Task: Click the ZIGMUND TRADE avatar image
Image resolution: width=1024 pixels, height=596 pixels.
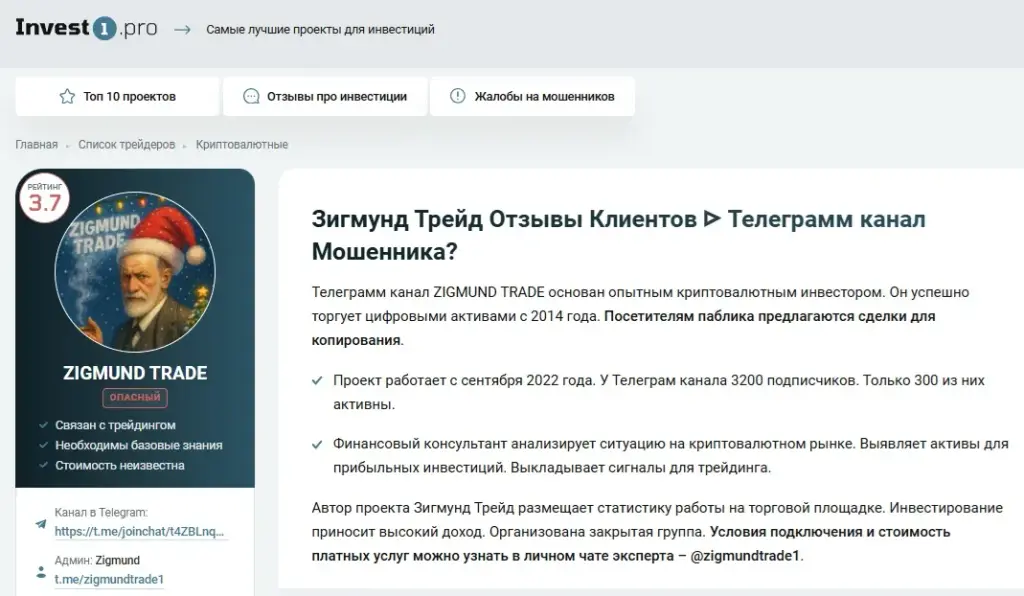Action: (x=135, y=272)
